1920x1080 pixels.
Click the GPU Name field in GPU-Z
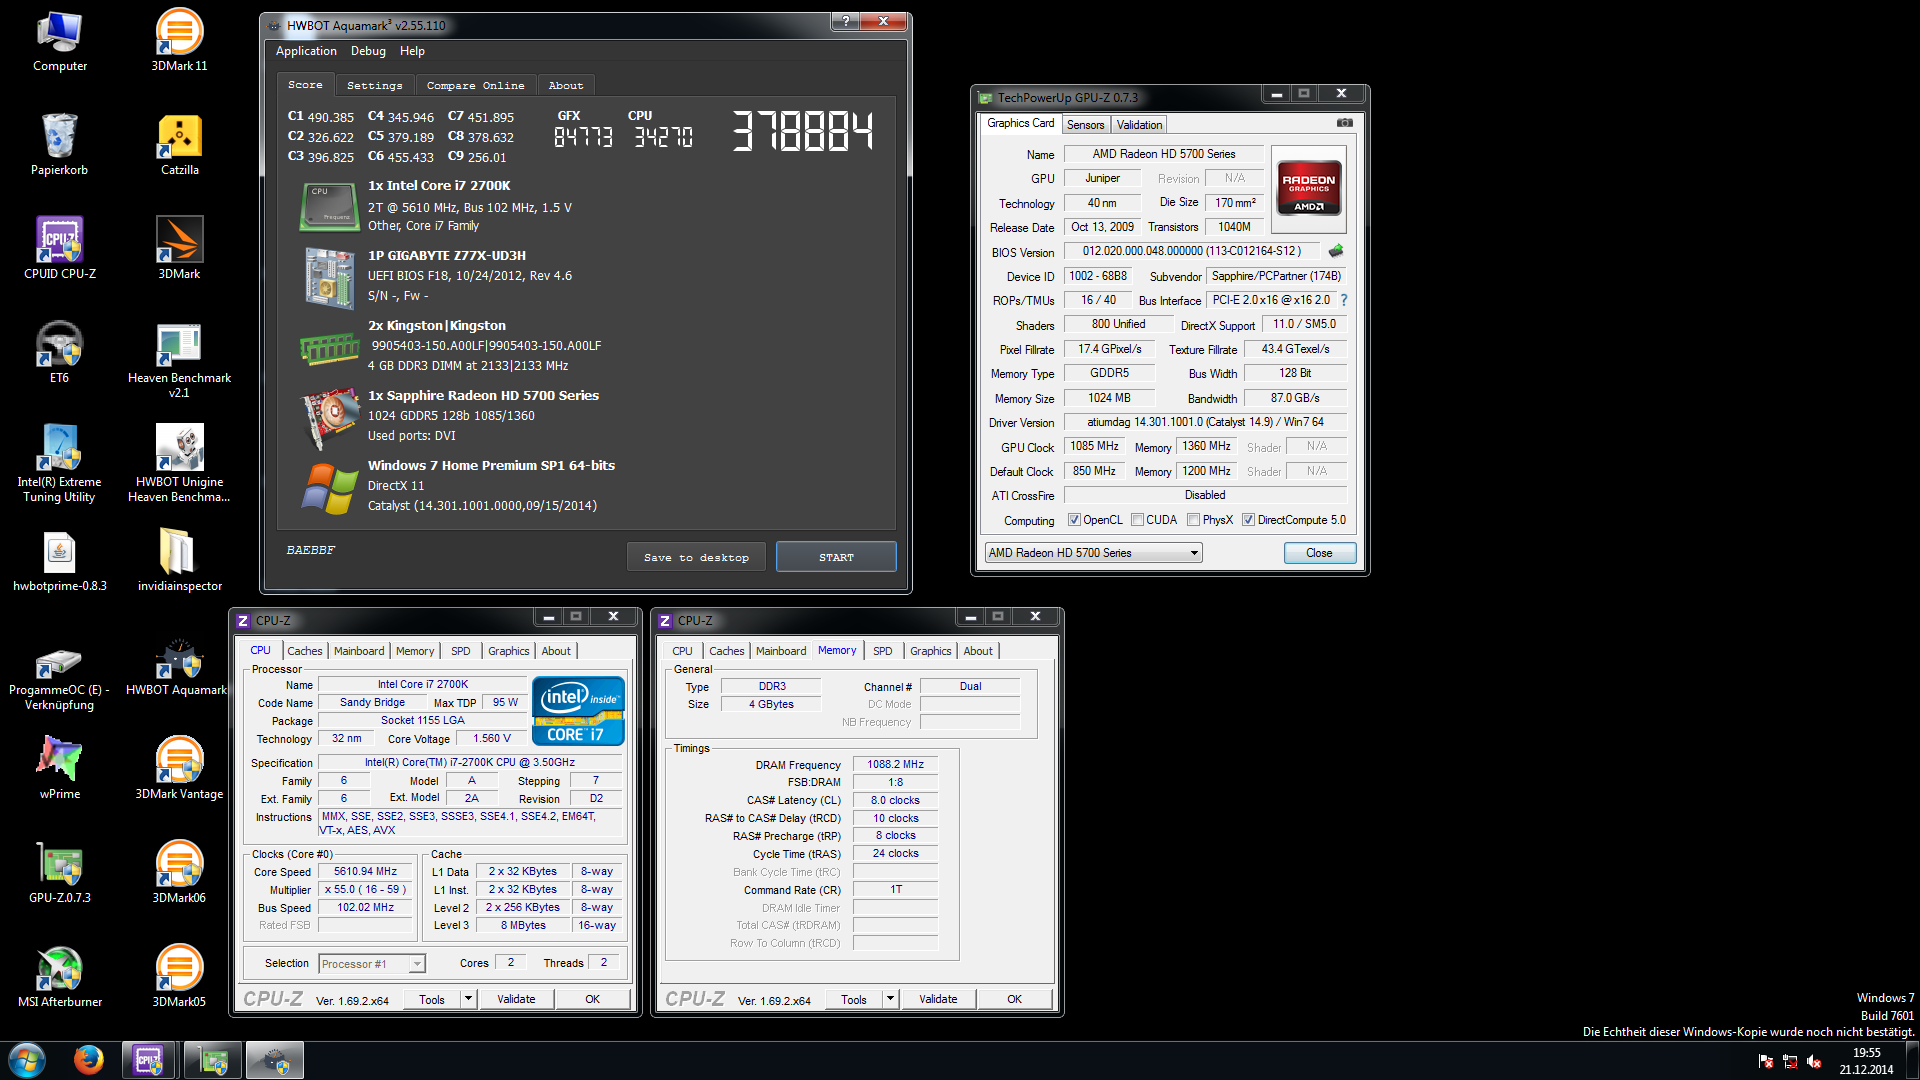[1163, 154]
